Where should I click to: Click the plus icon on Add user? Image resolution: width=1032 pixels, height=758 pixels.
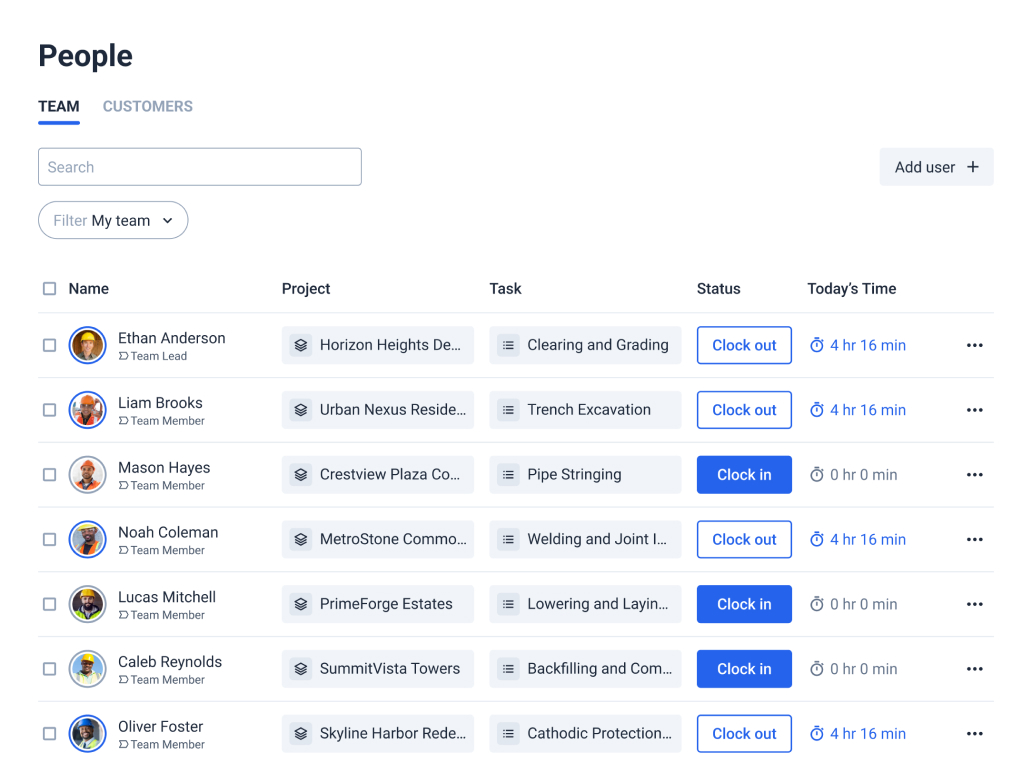coord(973,167)
